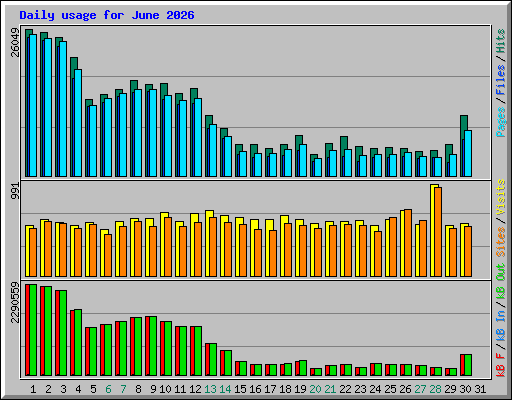Click day 1 green kB bar
Viewport: 512px width, 400px height.
point(33,330)
